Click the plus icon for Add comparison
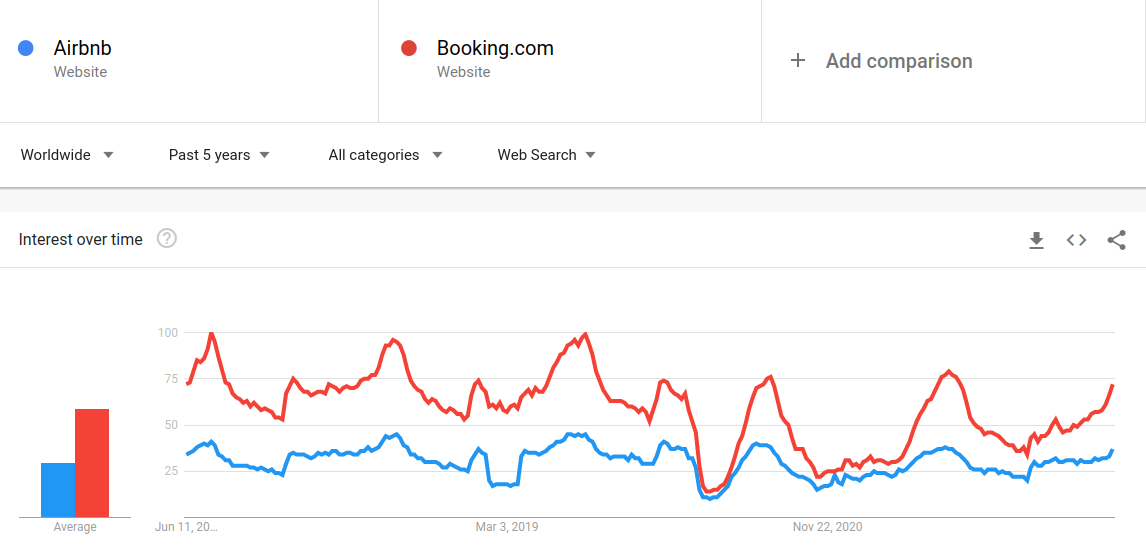 tap(798, 61)
